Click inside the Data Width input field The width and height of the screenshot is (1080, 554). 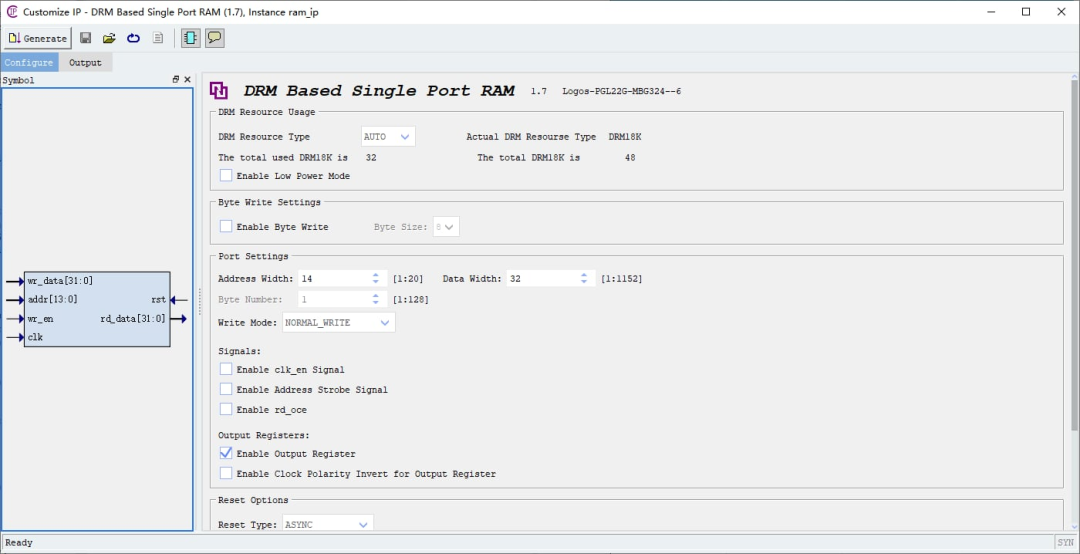click(x=538, y=279)
